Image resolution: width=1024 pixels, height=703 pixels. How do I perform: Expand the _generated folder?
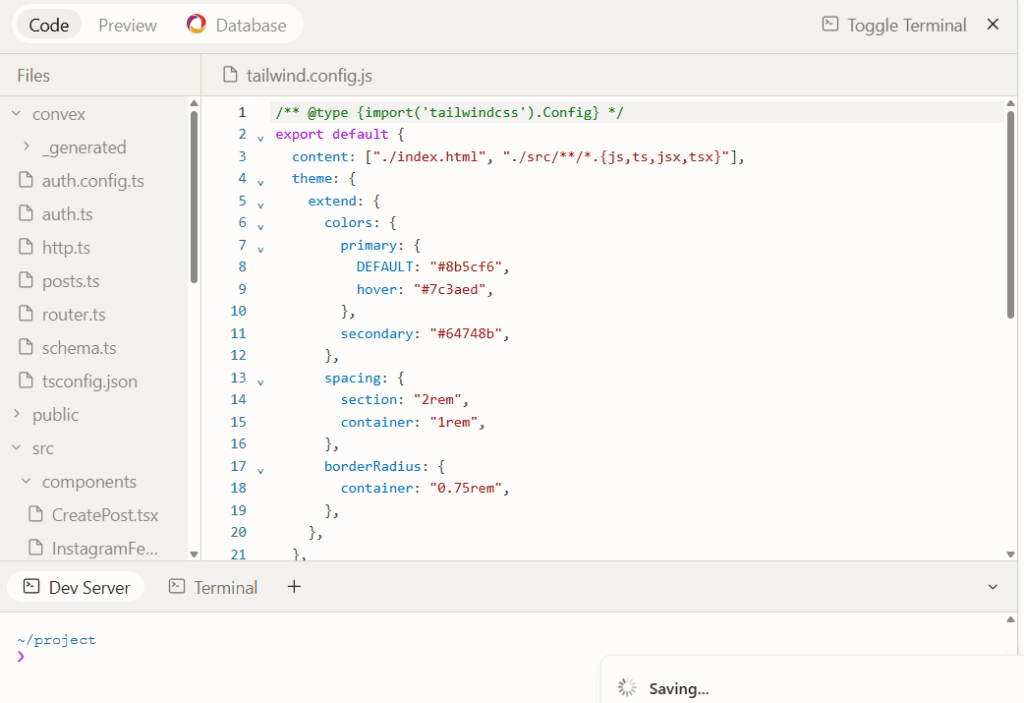[26, 147]
